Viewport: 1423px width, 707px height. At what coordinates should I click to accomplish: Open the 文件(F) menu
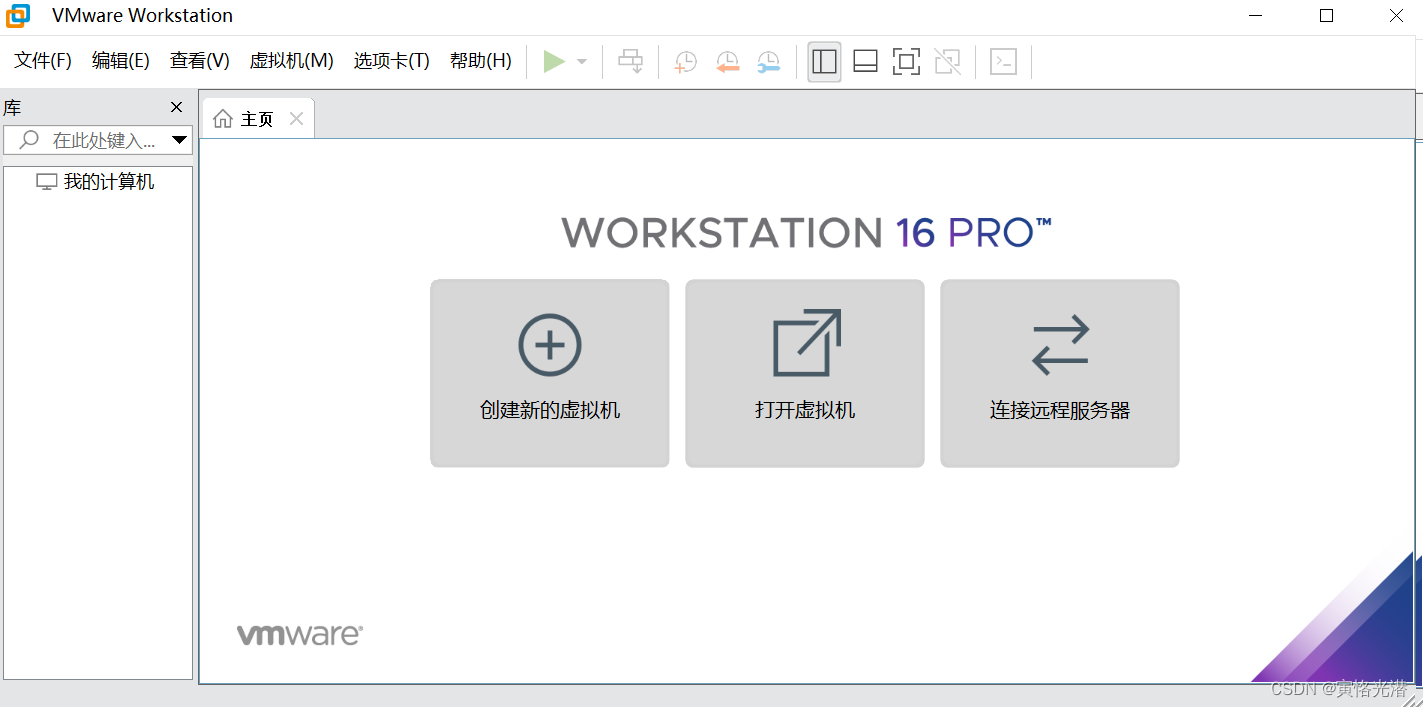[43, 61]
